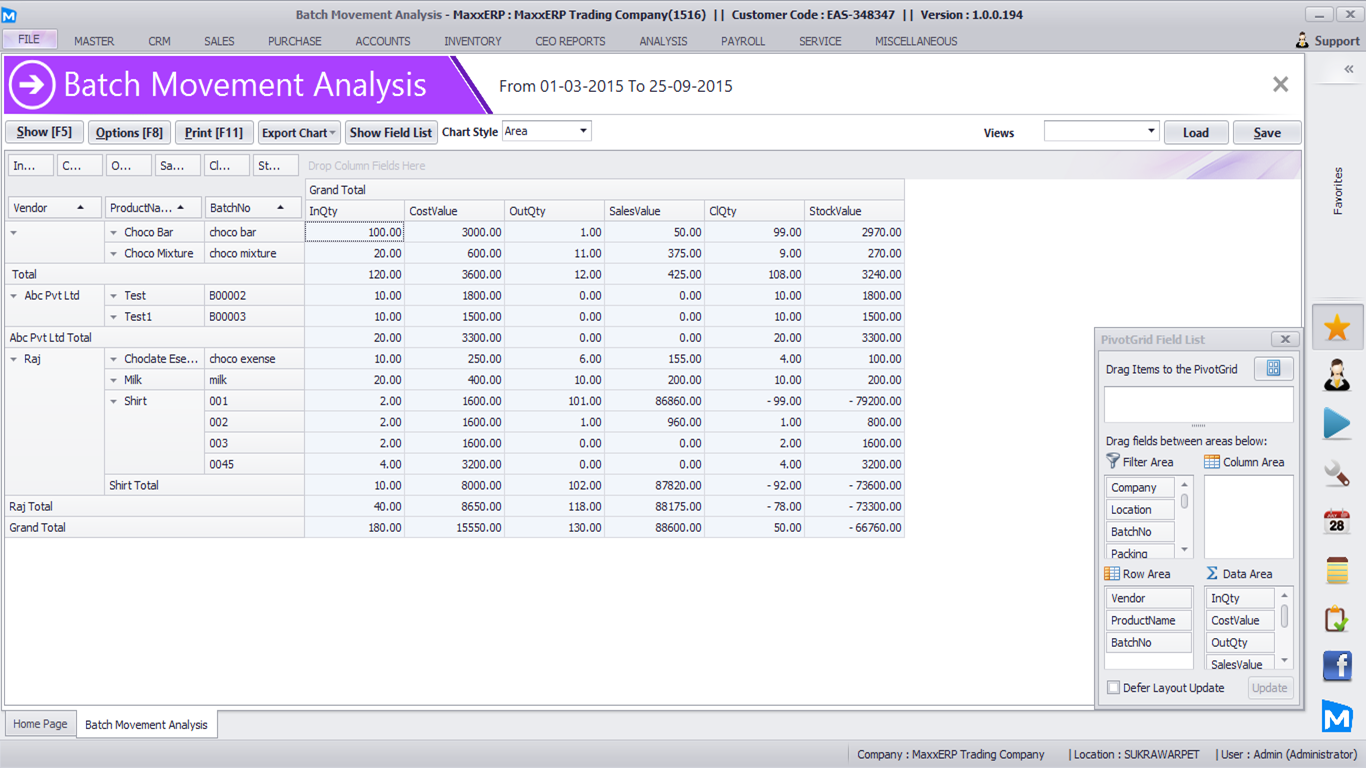The image size is (1366, 768).
Task: Open the calendar icon in sidebar
Action: tap(1337, 521)
